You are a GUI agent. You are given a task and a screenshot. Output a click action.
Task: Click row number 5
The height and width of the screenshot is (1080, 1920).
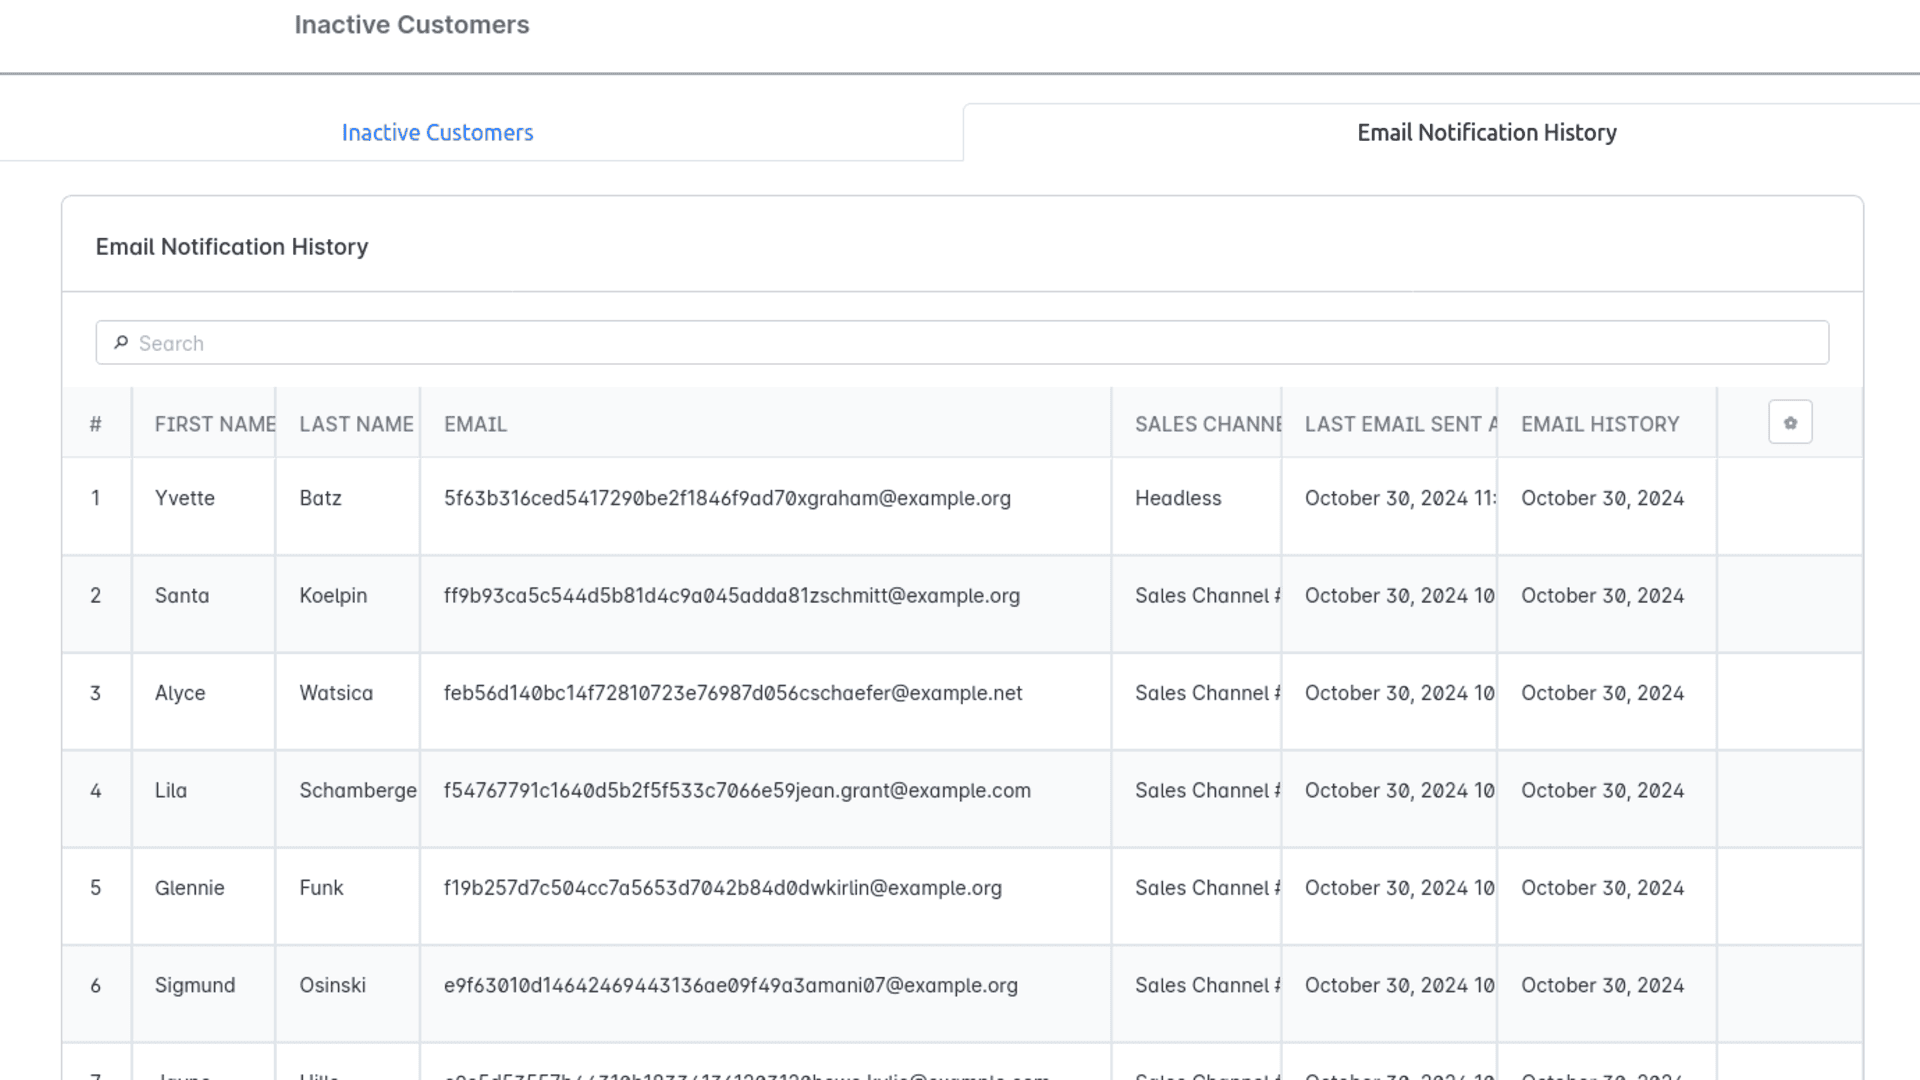(x=96, y=888)
